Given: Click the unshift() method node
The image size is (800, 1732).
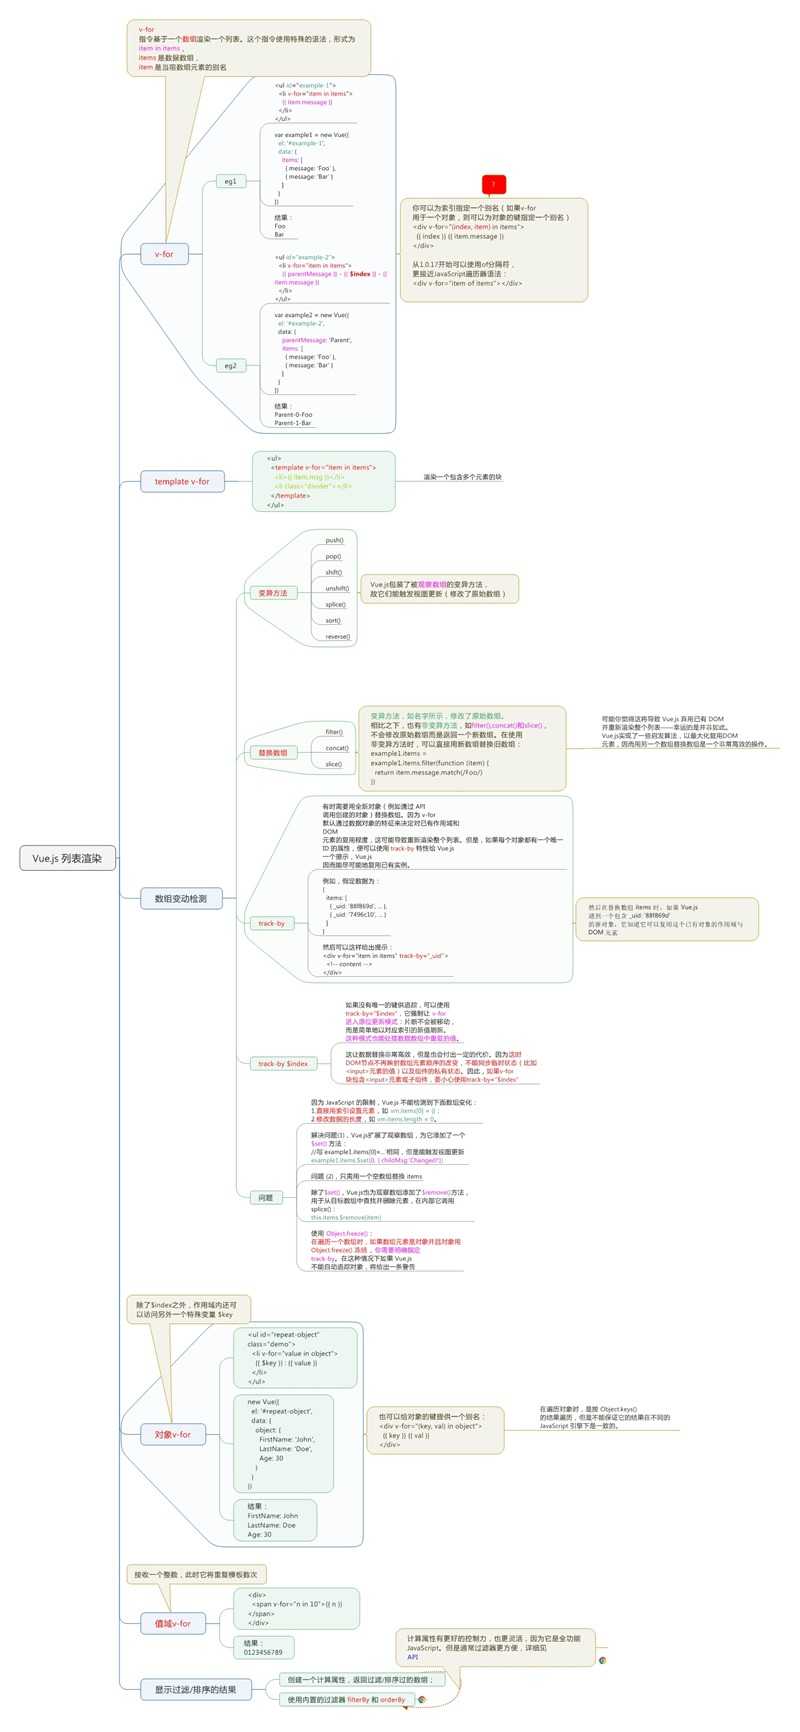Looking at the screenshot, I should 337,588.
